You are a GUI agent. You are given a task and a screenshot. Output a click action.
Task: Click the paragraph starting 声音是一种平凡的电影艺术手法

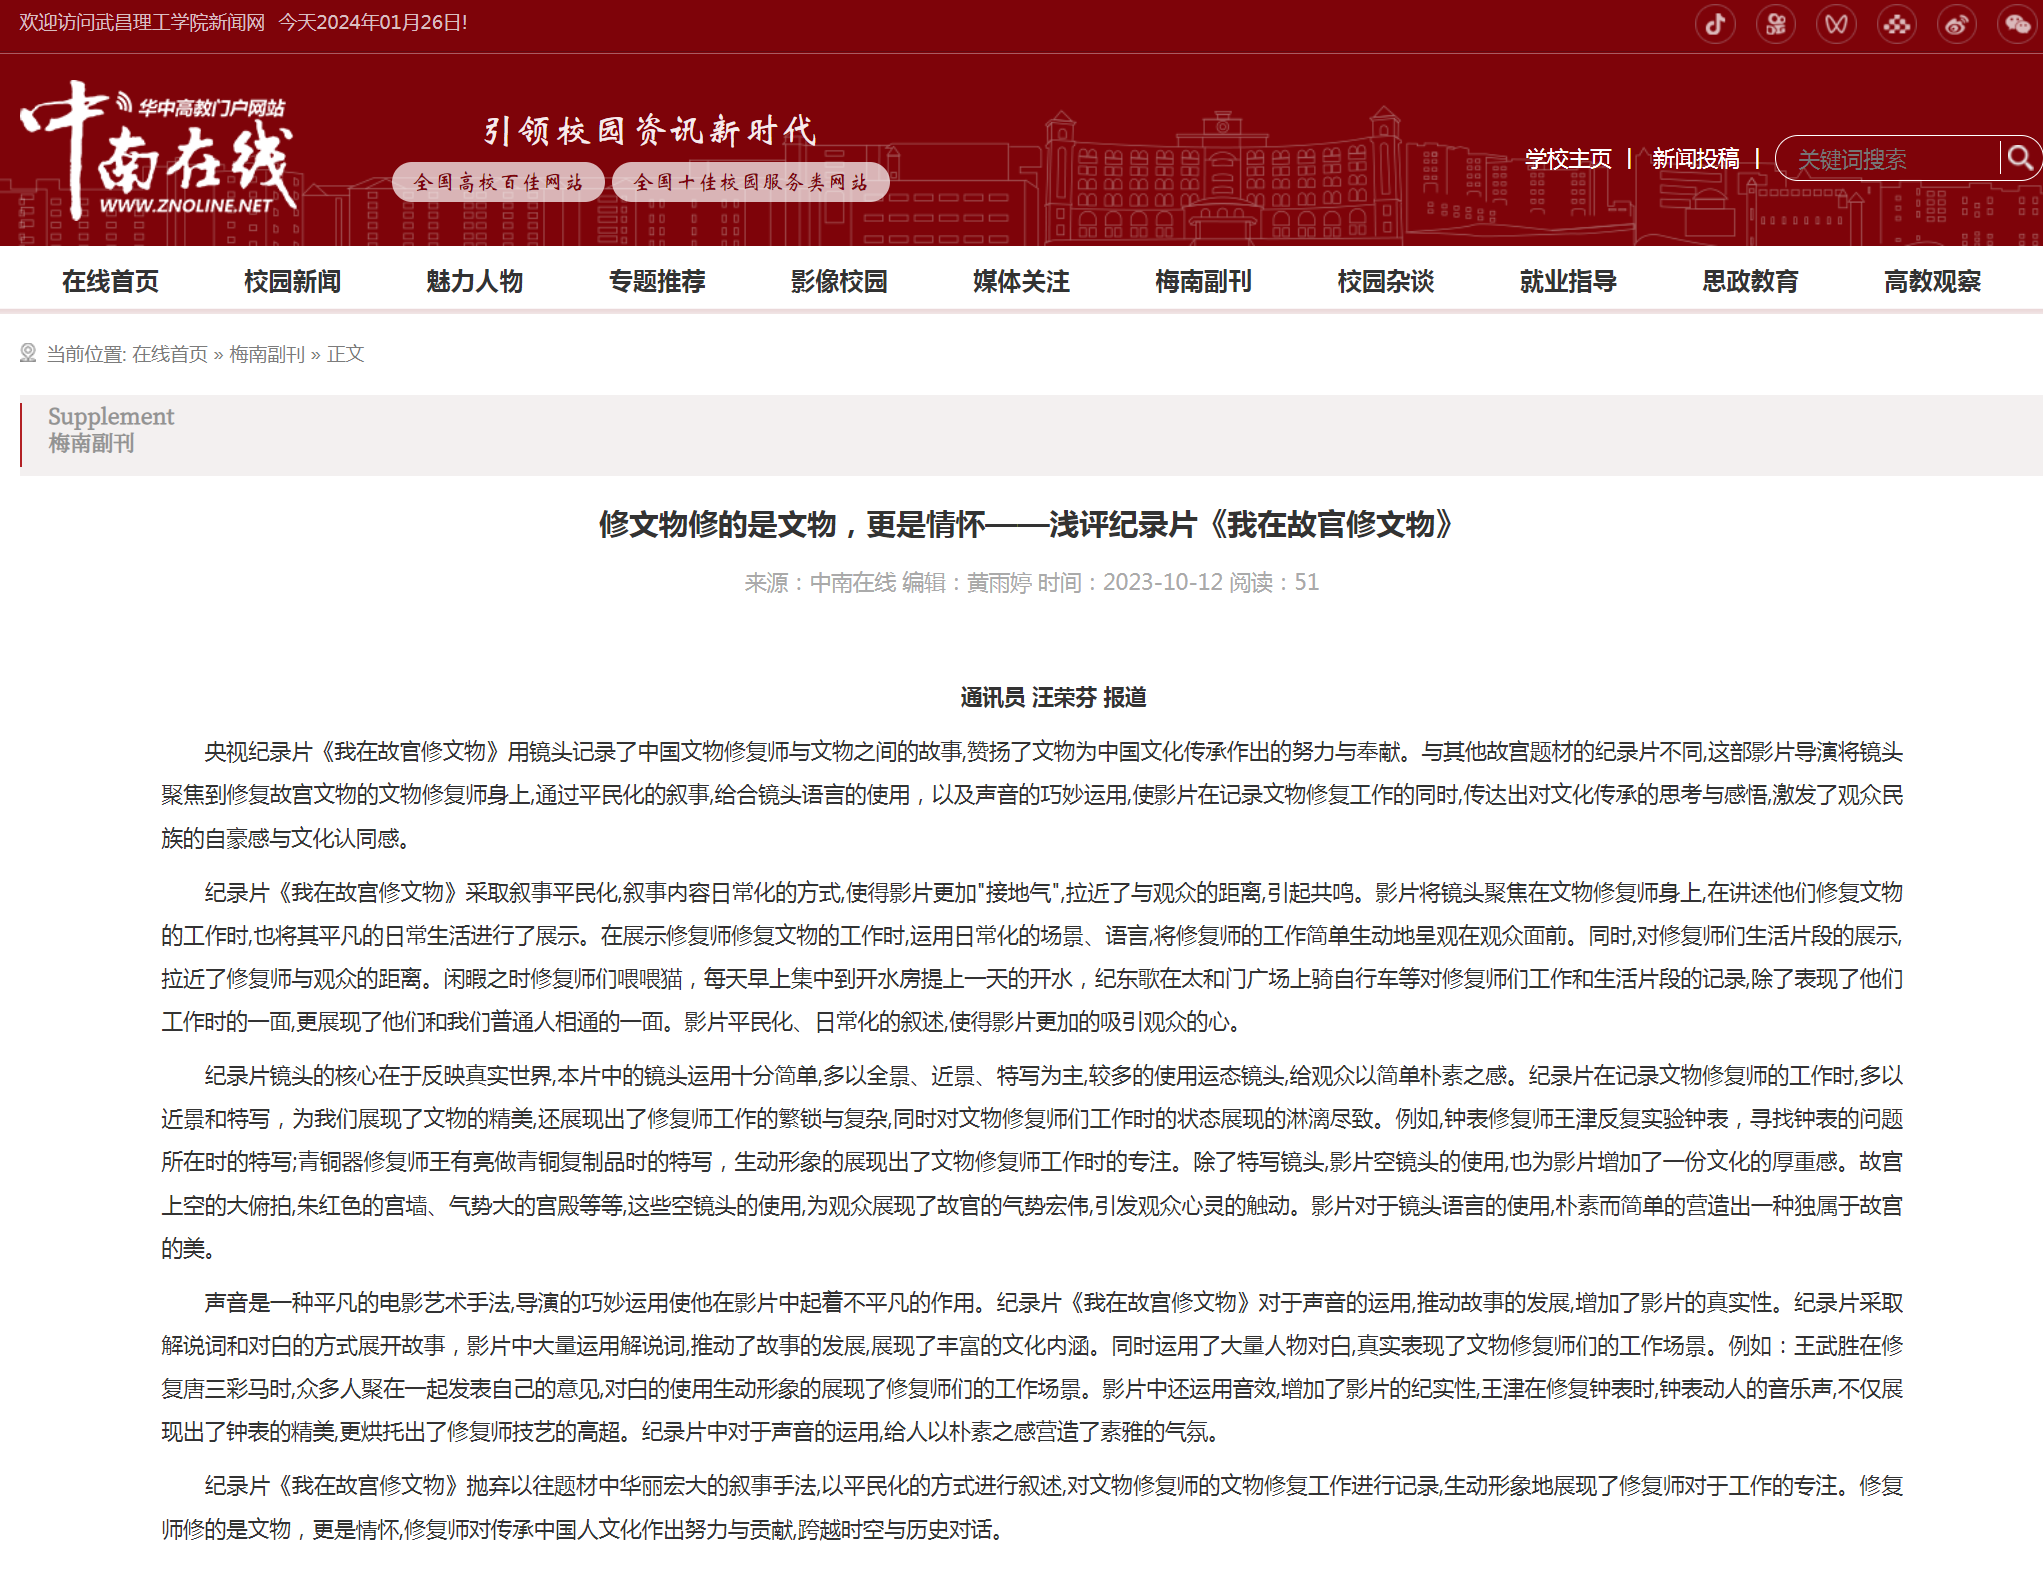pyautogui.click(x=1032, y=1367)
